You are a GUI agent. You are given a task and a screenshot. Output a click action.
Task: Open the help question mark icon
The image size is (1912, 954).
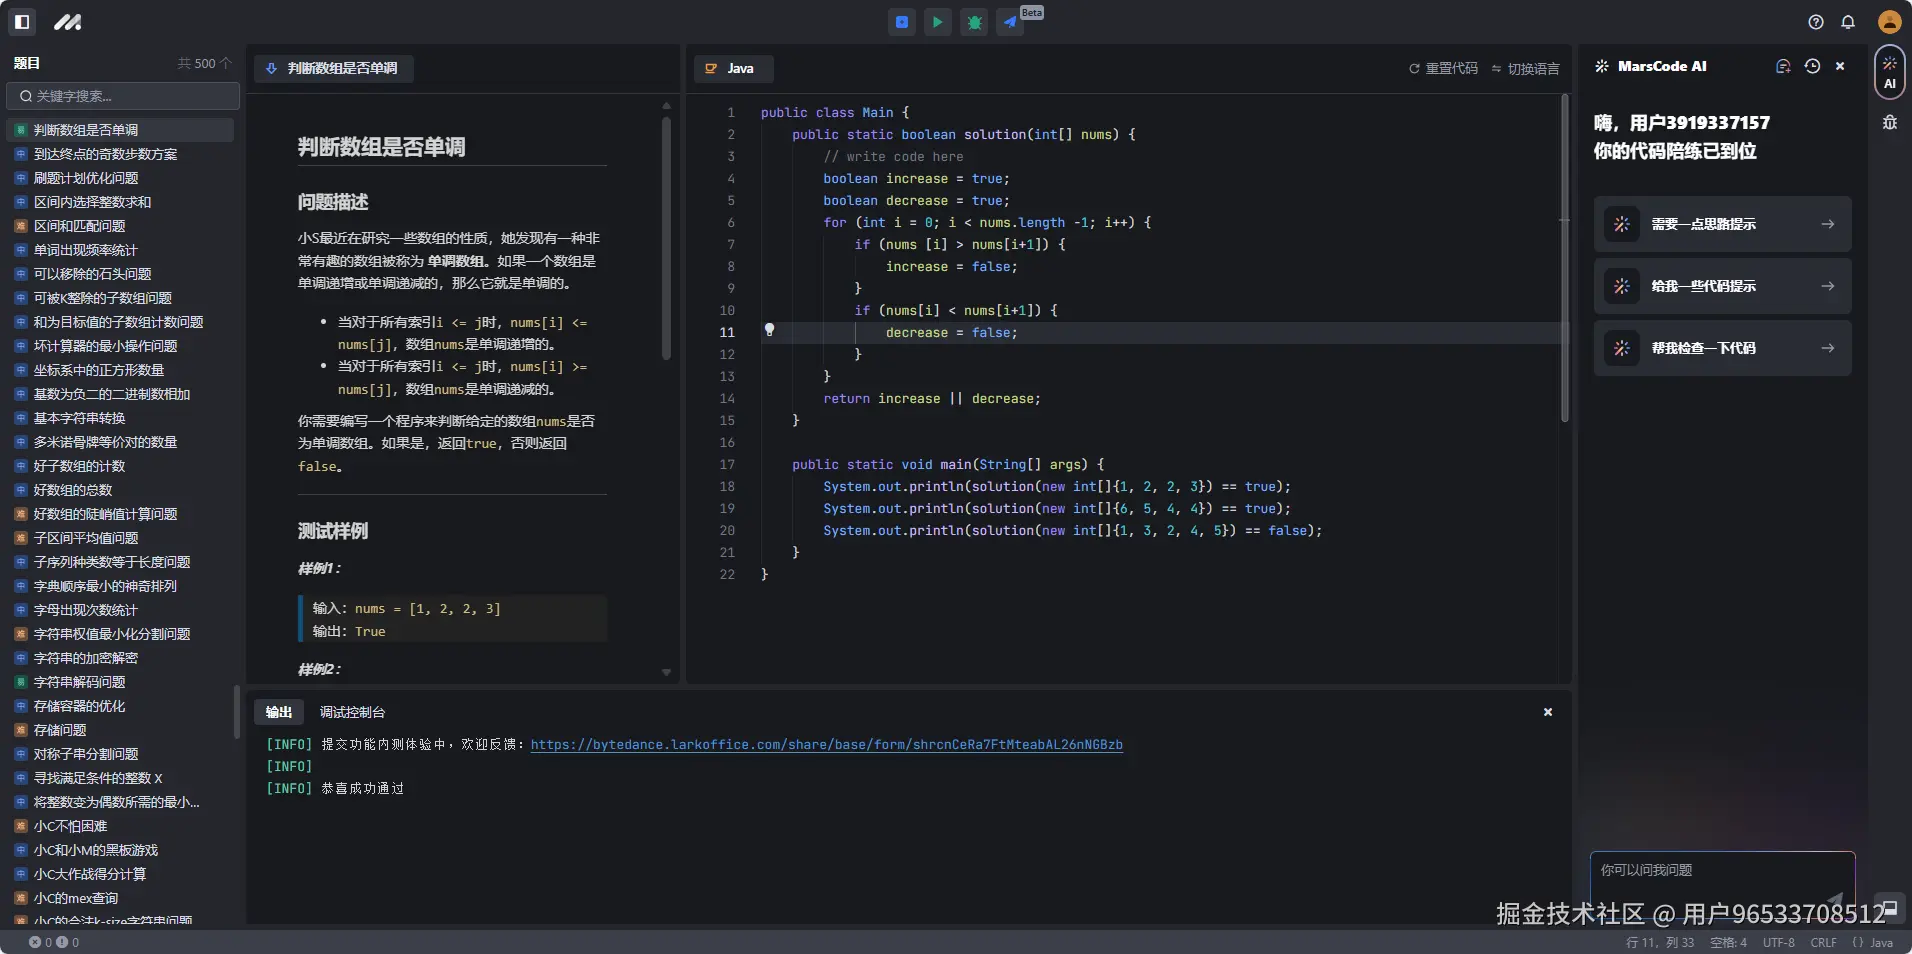coord(1816,22)
